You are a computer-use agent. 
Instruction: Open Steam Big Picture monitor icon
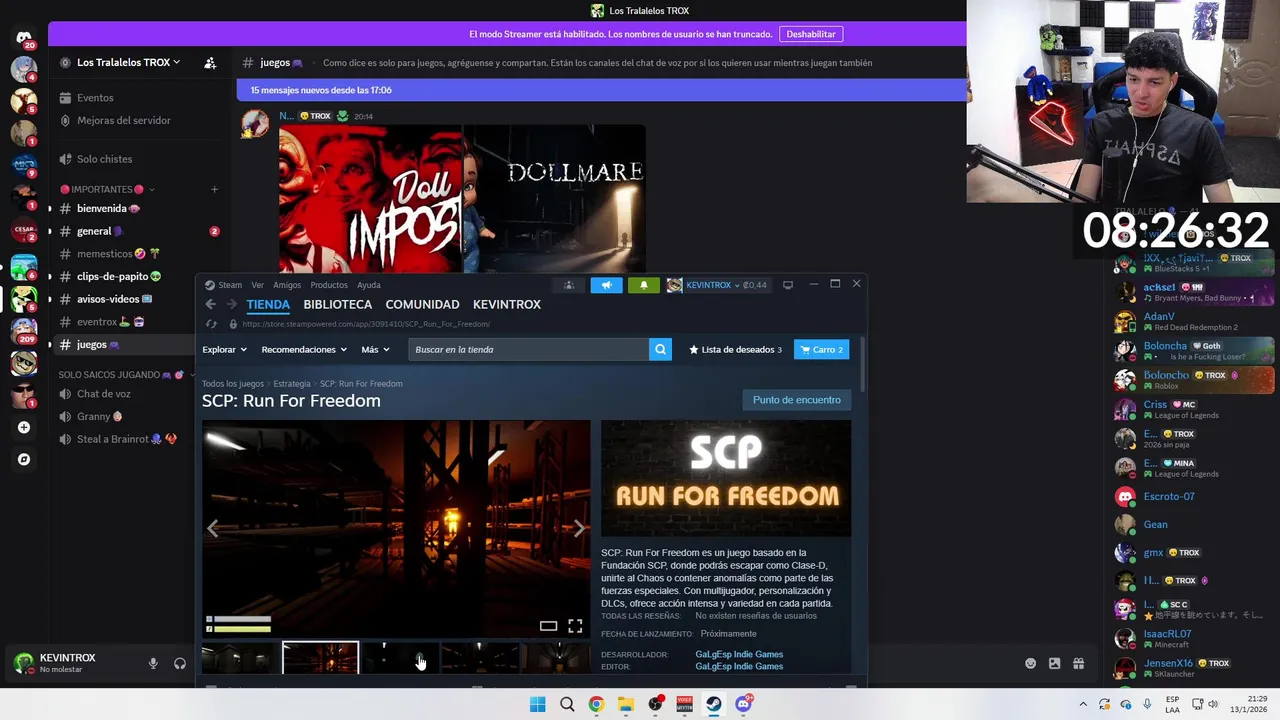tap(788, 285)
